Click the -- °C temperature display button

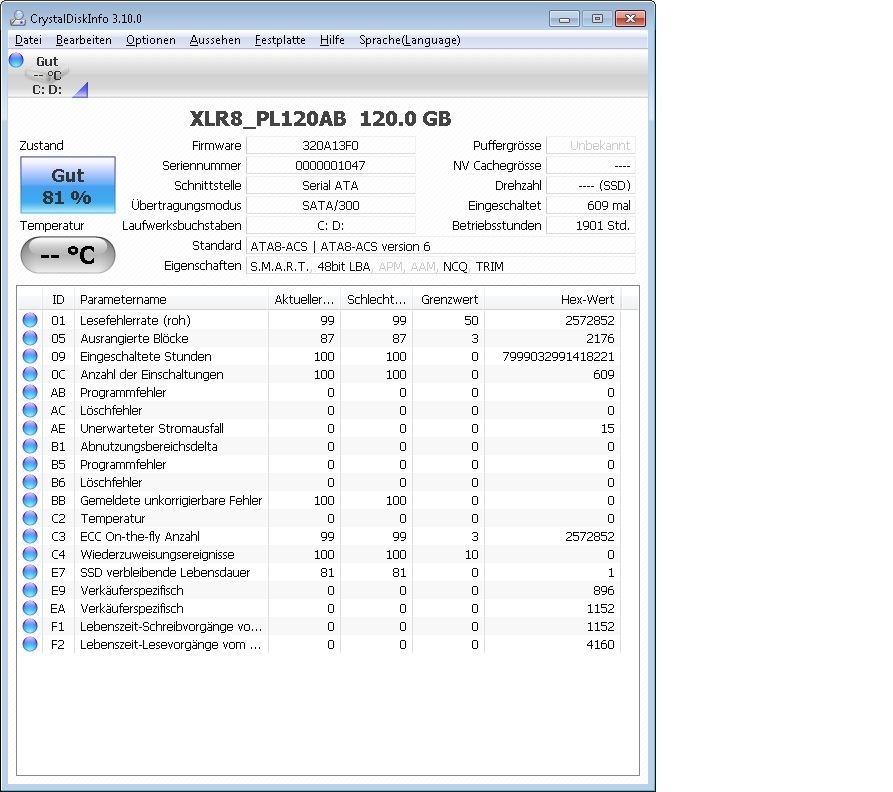click(68, 255)
